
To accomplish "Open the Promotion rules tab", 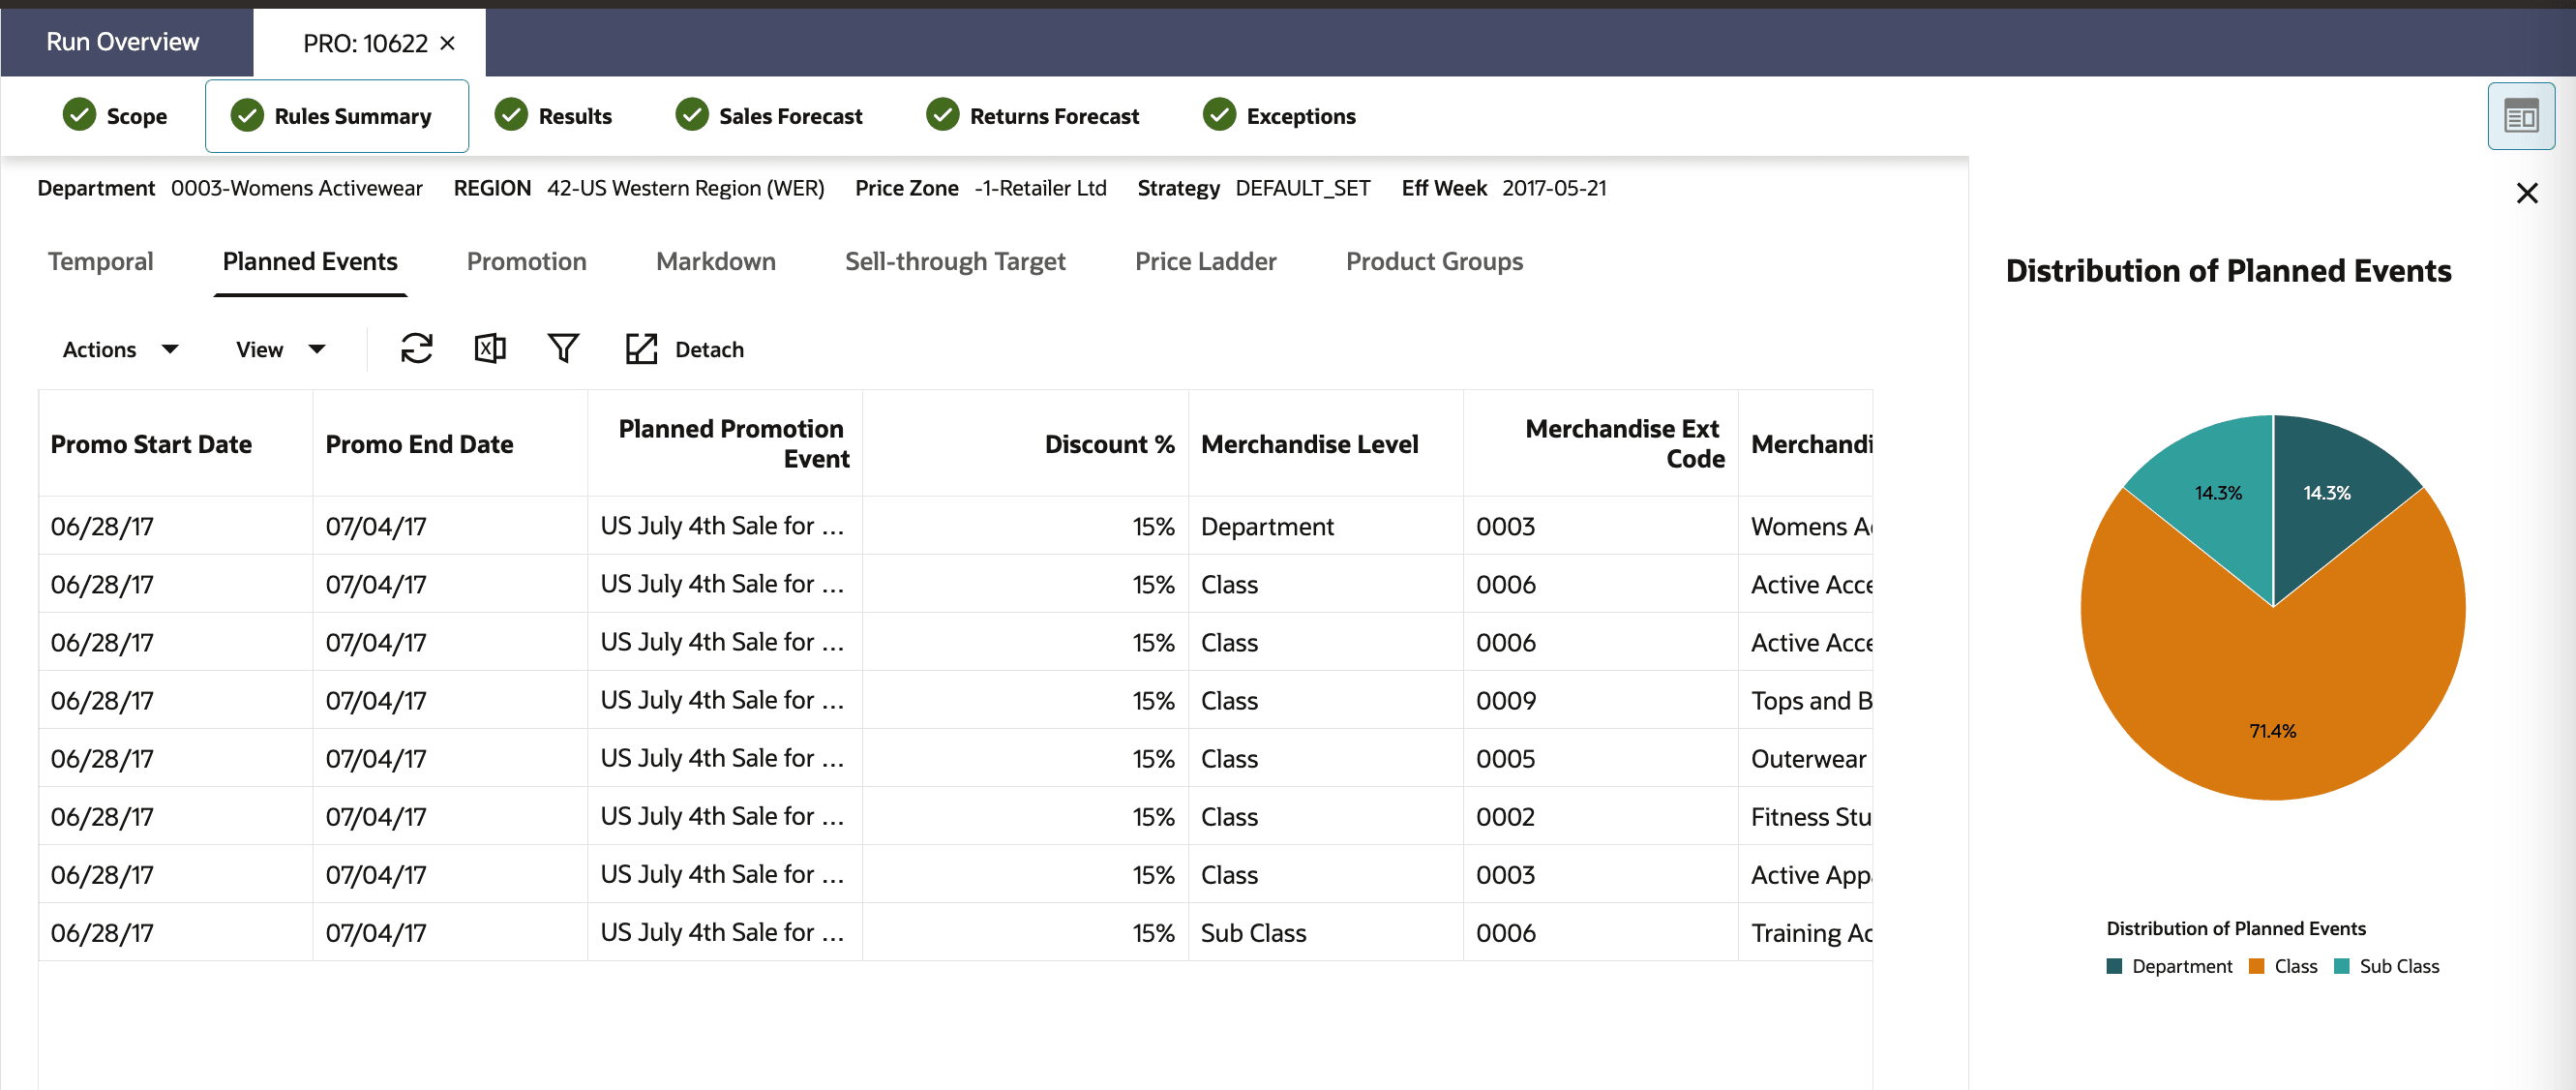I will tap(526, 261).
